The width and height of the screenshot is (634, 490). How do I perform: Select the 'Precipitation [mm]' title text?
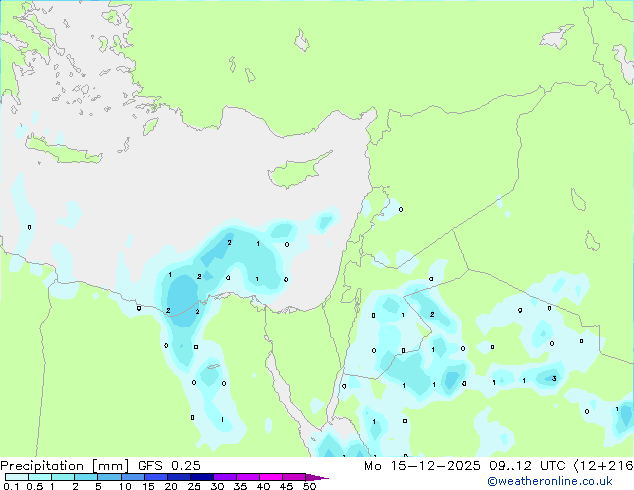(65, 466)
